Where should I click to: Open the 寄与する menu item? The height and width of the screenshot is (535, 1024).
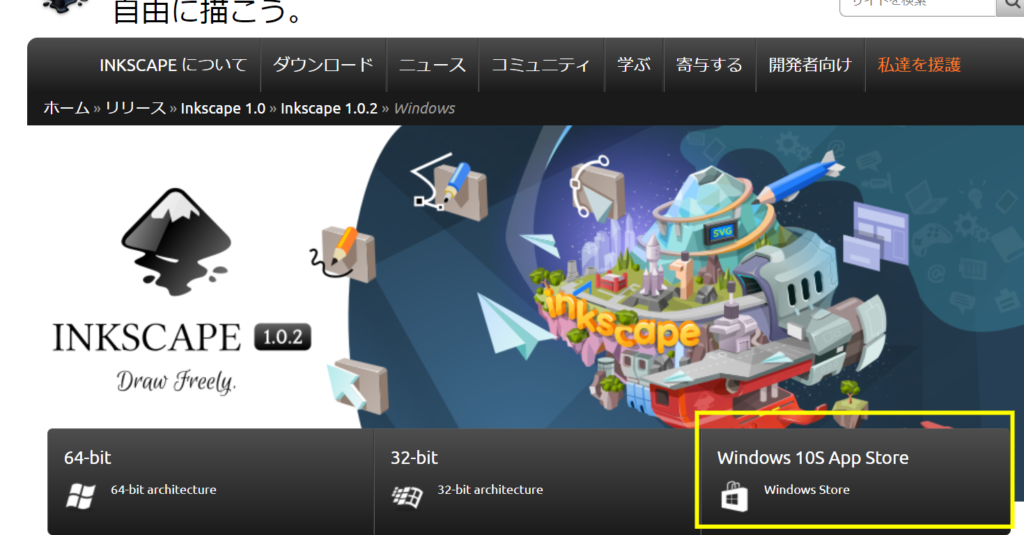[709, 65]
